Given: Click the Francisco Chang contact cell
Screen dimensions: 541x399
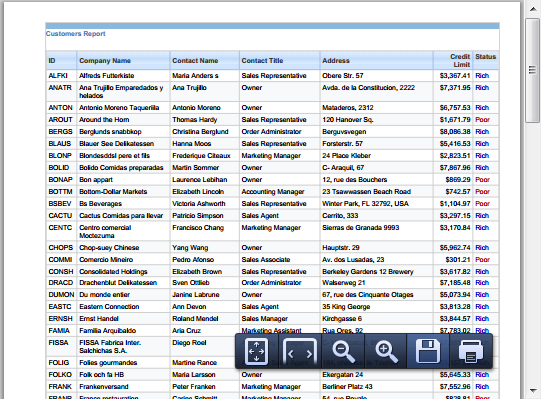Looking at the screenshot, I should pyautogui.click(x=205, y=232).
